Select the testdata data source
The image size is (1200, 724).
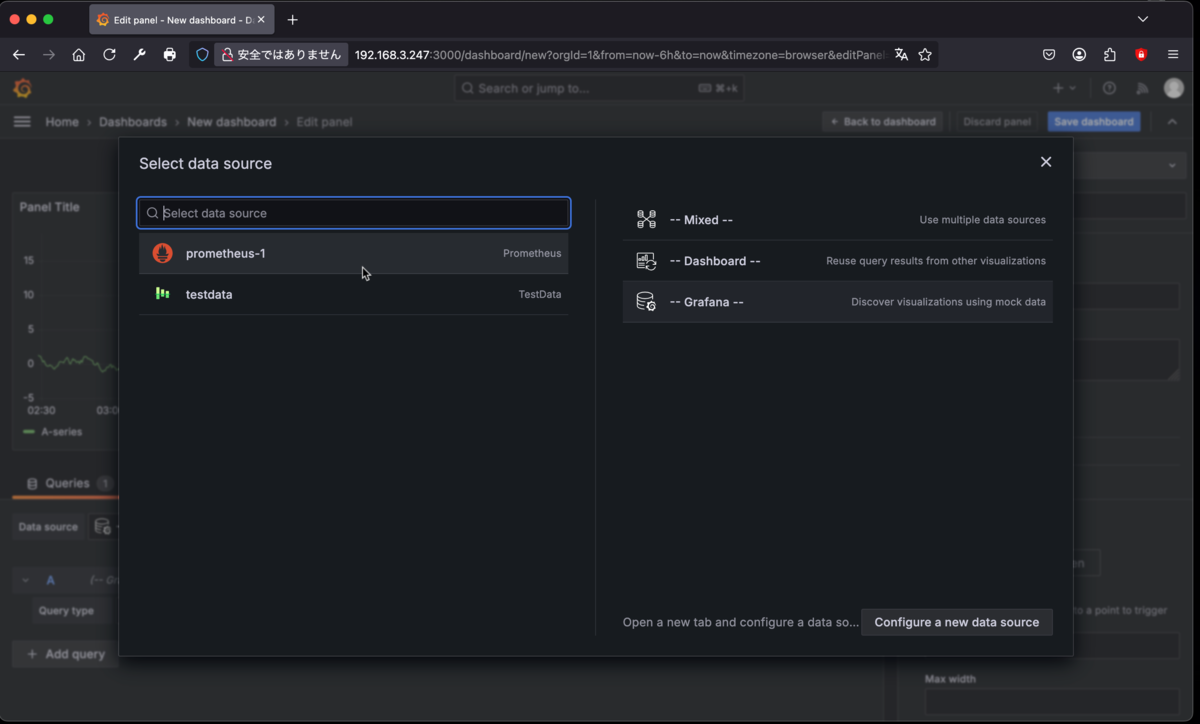pos(353,294)
